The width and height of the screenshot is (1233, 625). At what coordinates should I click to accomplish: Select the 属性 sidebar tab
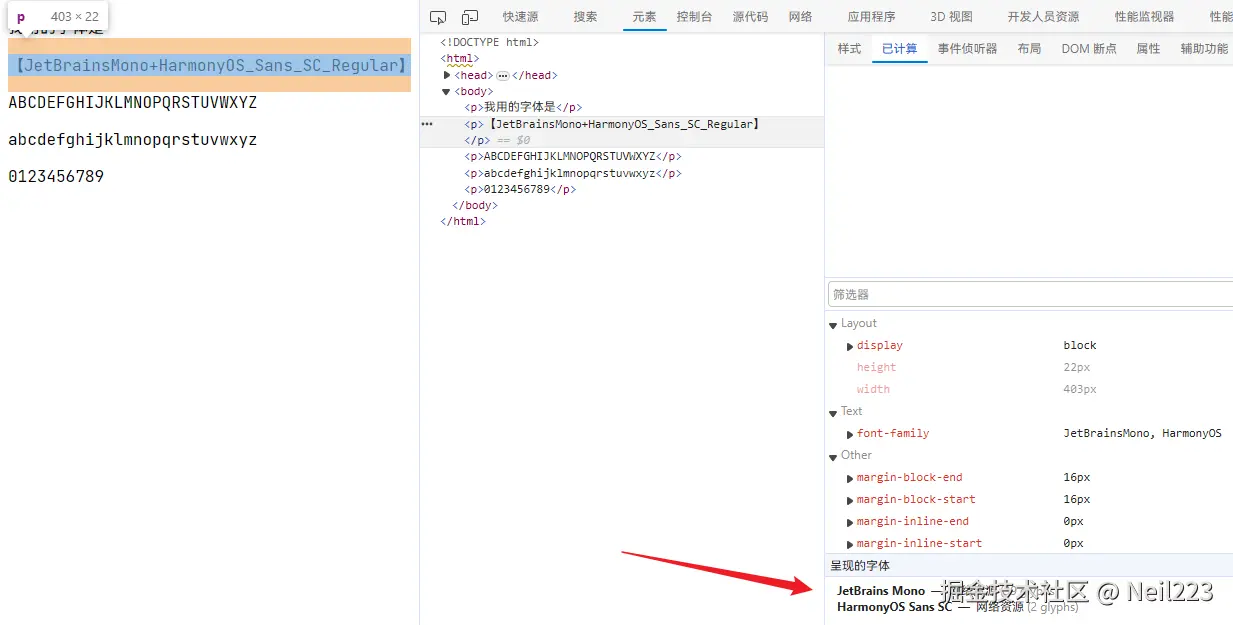1148,49
